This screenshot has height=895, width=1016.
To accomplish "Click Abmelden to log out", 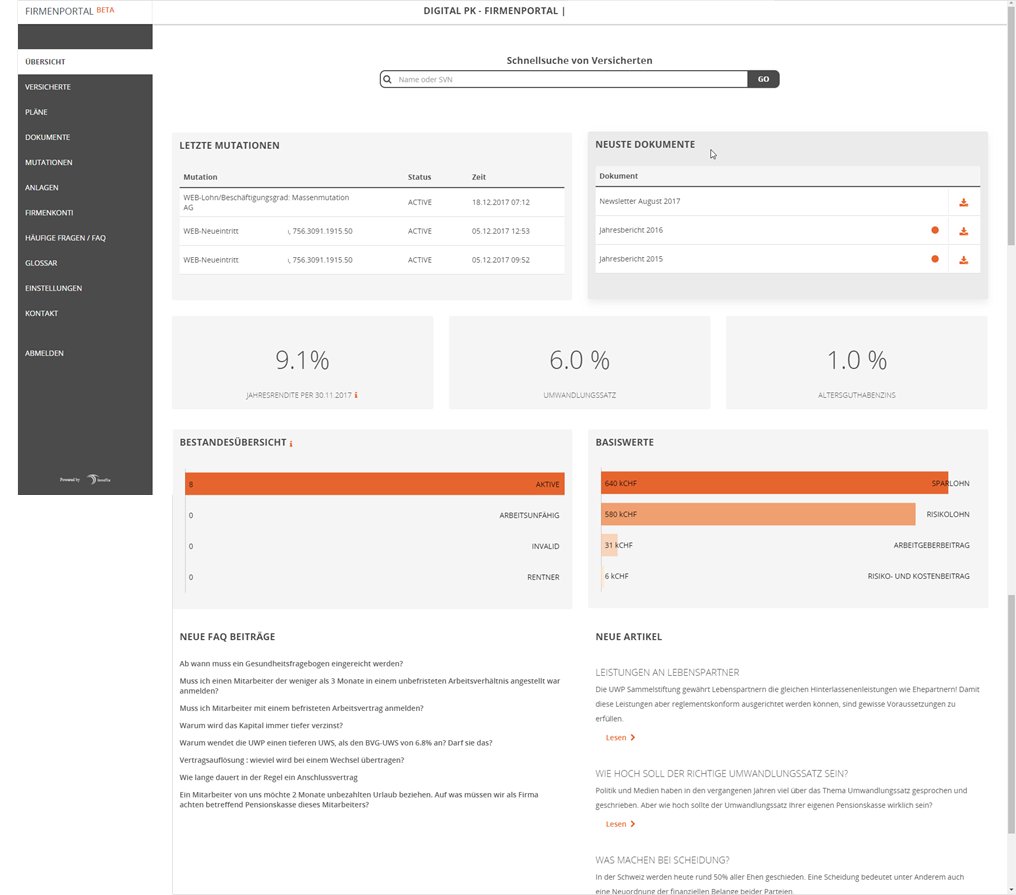I will (41, 353).
